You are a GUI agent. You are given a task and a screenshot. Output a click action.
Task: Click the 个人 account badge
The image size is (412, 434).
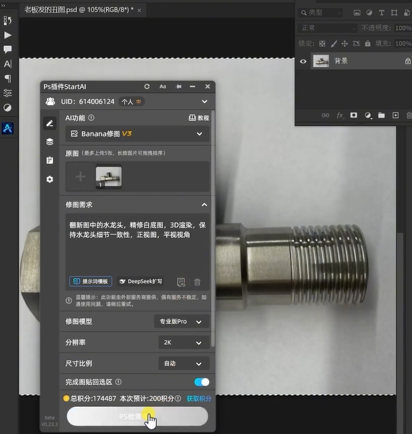click(x=131, y=101)
